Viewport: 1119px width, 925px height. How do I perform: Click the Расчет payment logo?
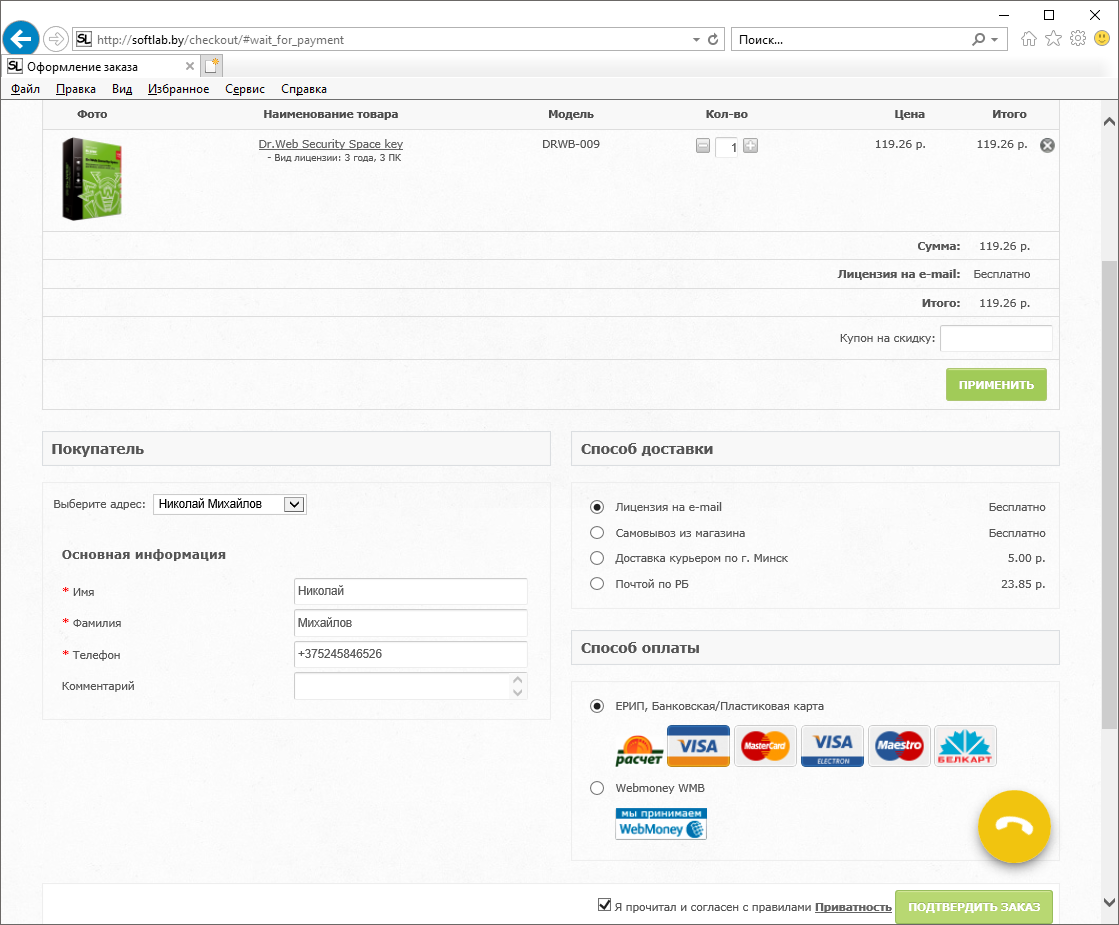pyautogui.click(x=638, y=750)
